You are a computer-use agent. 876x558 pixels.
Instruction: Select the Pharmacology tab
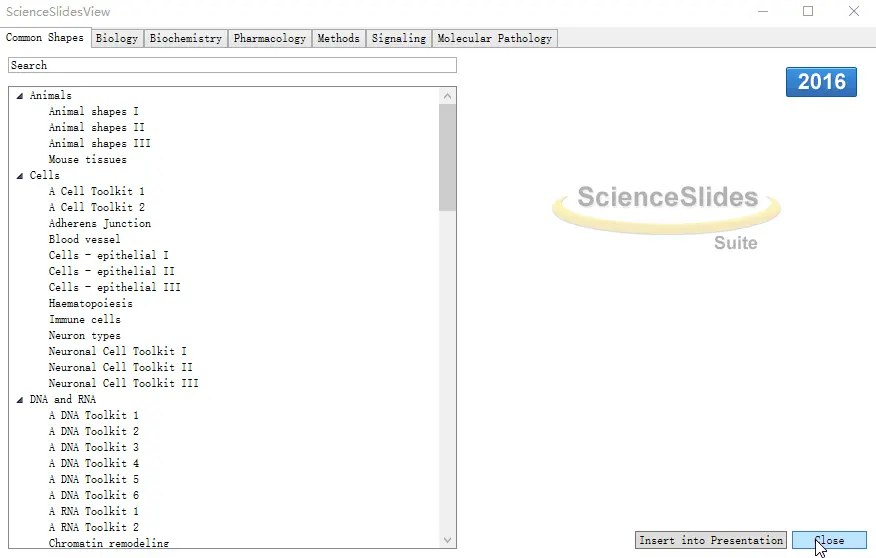[270, 38]
